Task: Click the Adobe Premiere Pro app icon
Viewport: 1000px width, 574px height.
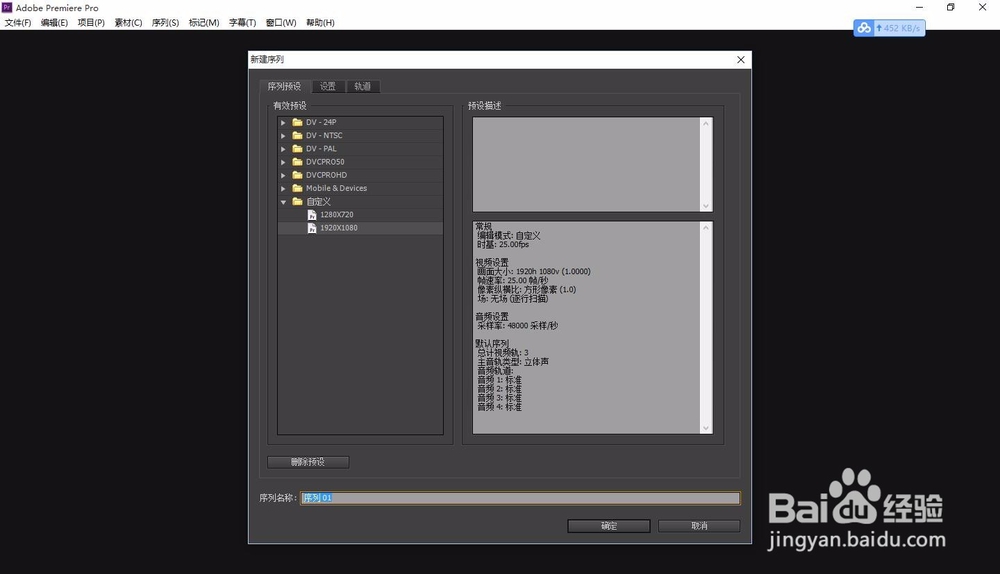Action: [7, 8]
